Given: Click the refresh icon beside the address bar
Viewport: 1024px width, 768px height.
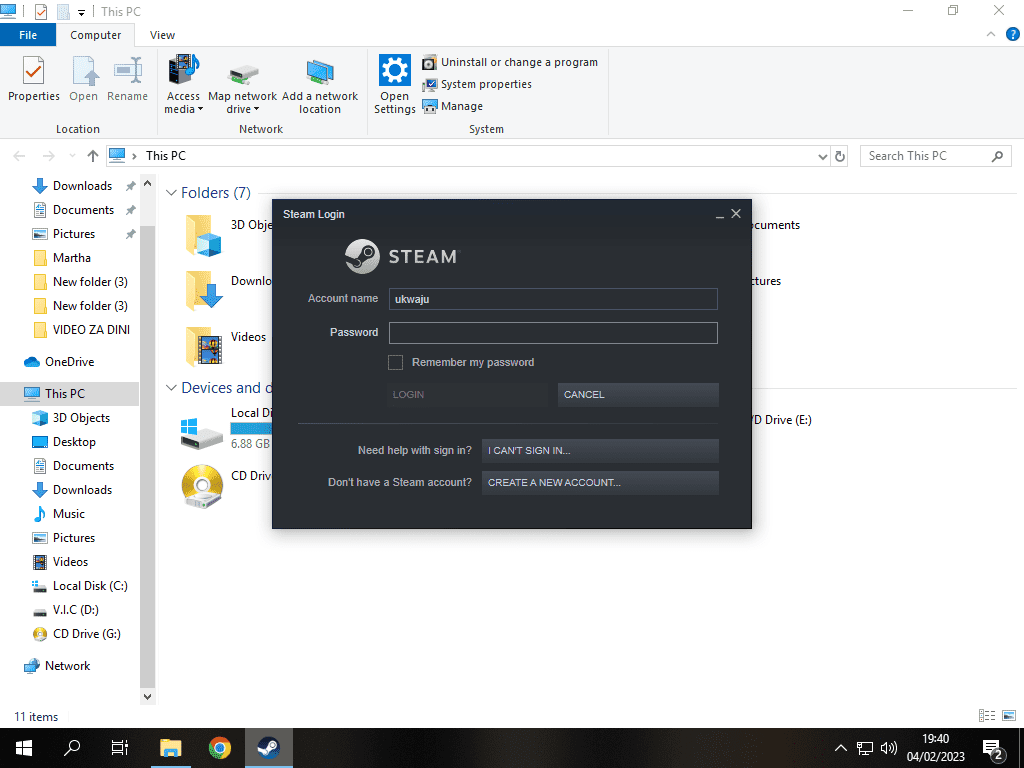Looking at the screenshot, I should (x=840, y=156).
